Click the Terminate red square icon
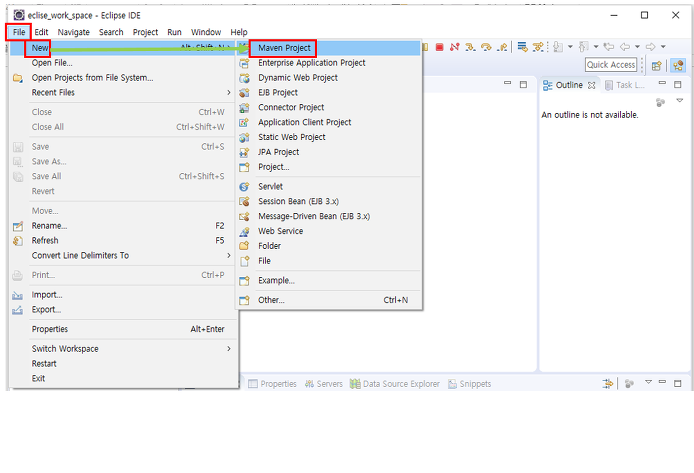Viewport: 694px width, 473px height. (439, 47)
